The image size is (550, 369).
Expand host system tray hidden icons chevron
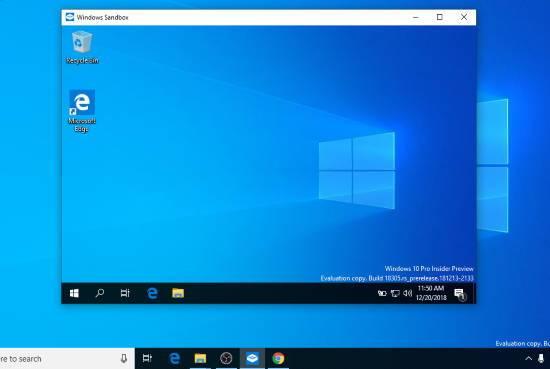528,358
